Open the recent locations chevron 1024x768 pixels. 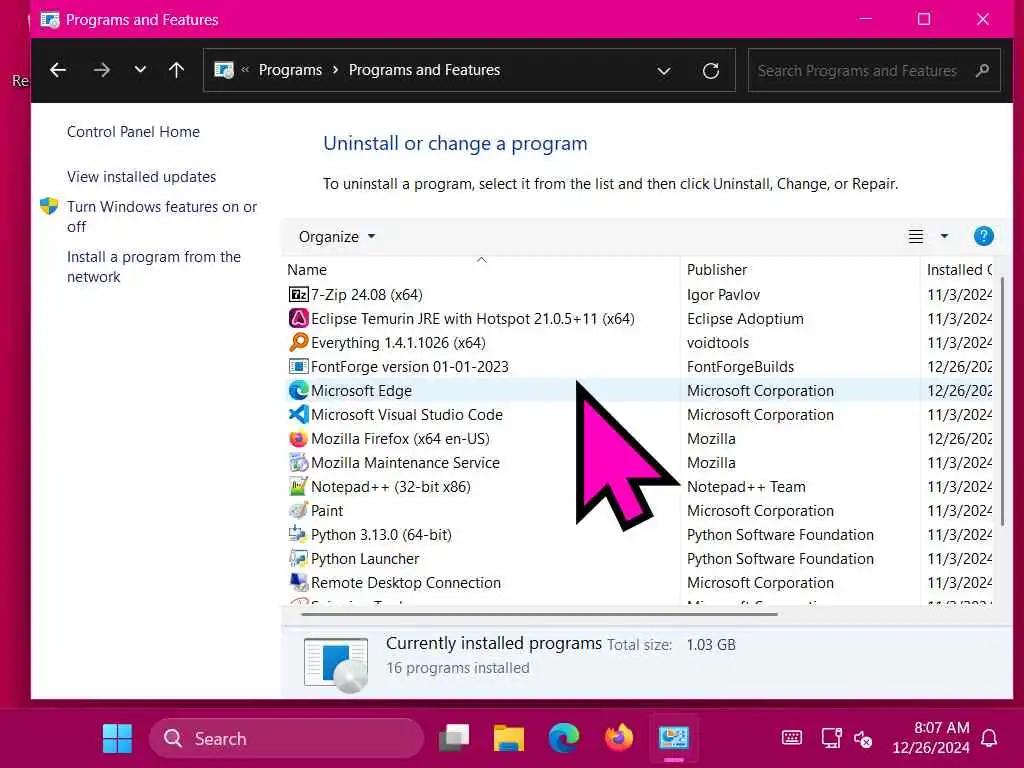[140, 69]
